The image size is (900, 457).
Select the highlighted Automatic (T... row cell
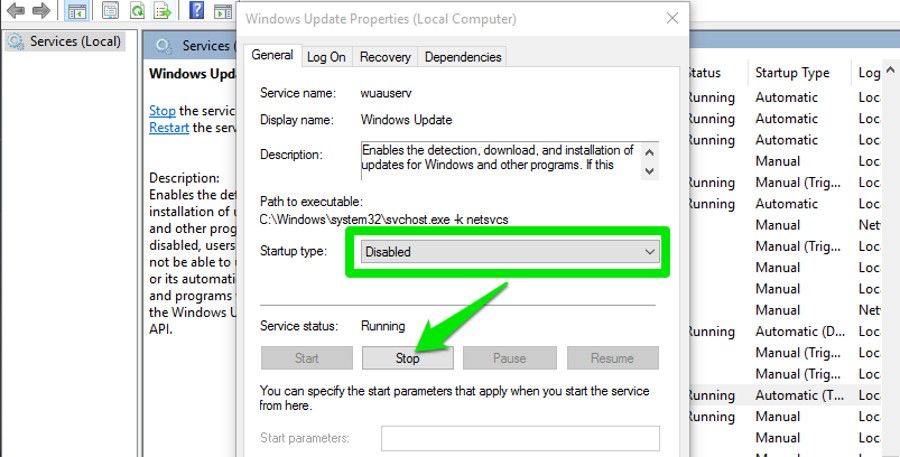point(798,395)
